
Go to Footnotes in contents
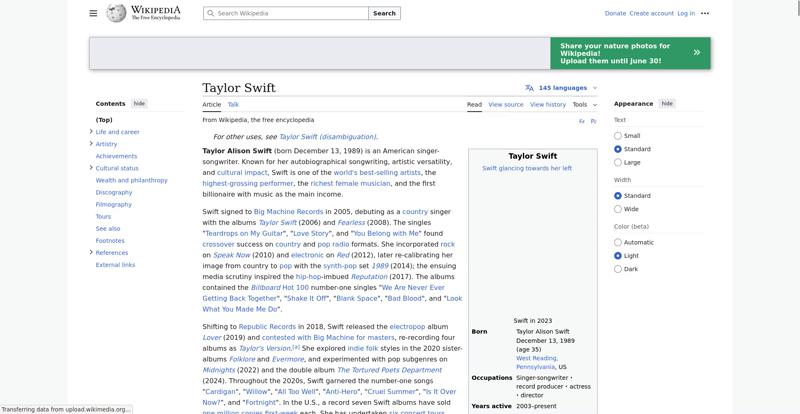[110, 240]
